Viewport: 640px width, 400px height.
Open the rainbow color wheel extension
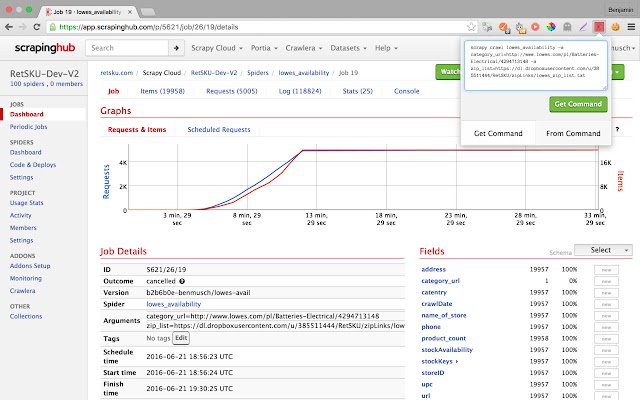pos(551,27)
